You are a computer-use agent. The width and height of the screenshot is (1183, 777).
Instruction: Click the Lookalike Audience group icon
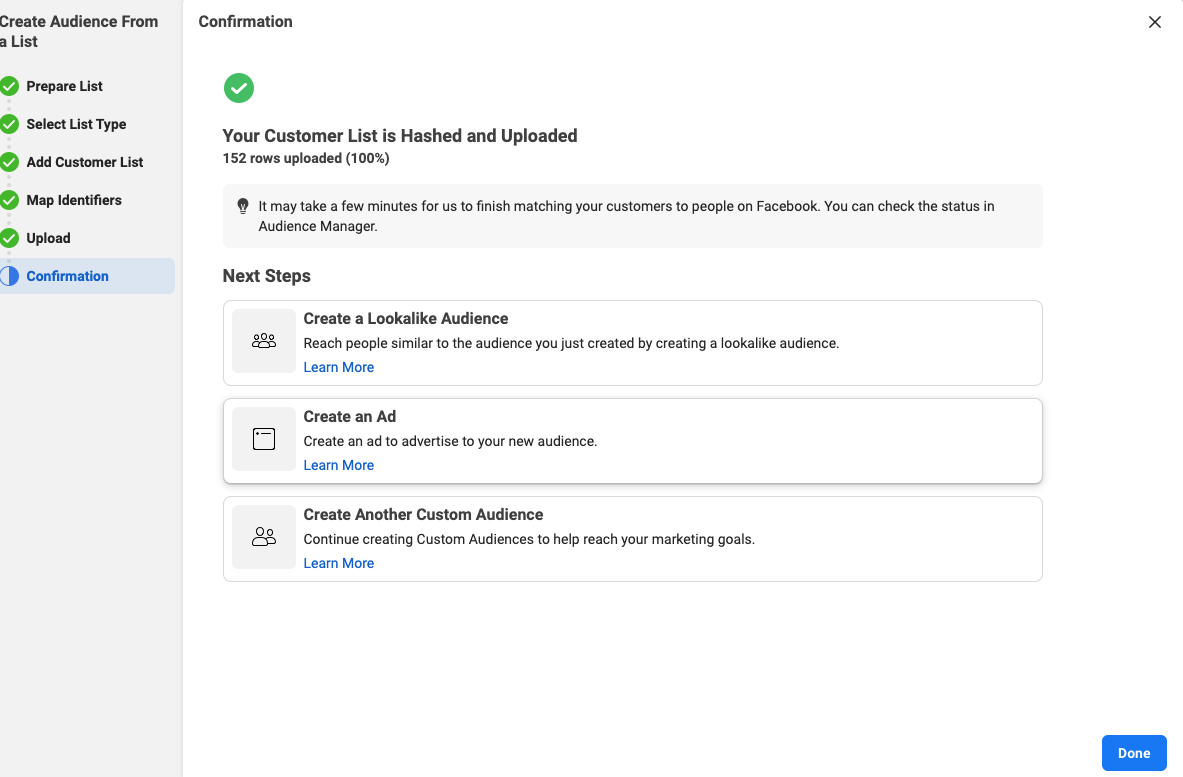(263, 341)
